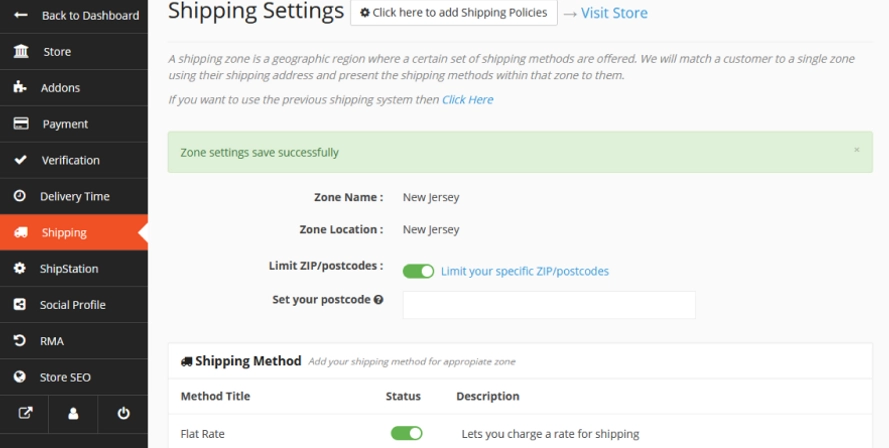The height and width of the screenshot is (448, 889).
Task: Click the Method Title column header
Action: click(215, 396)
